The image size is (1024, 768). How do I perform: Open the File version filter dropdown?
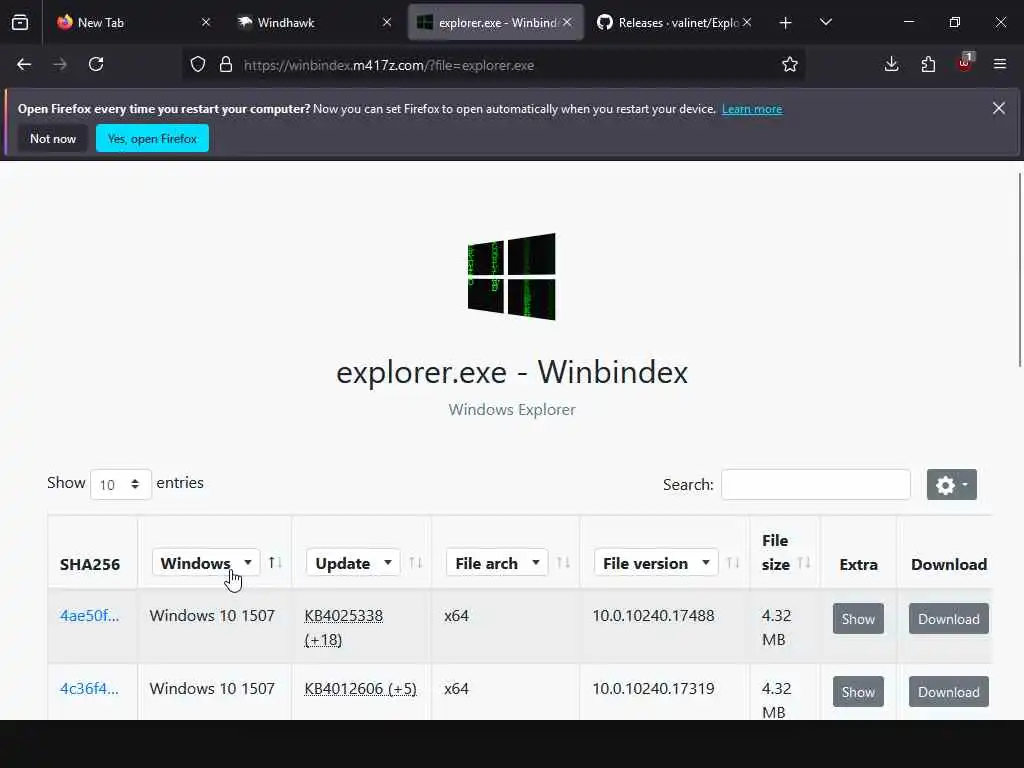(x=656, y=563)
